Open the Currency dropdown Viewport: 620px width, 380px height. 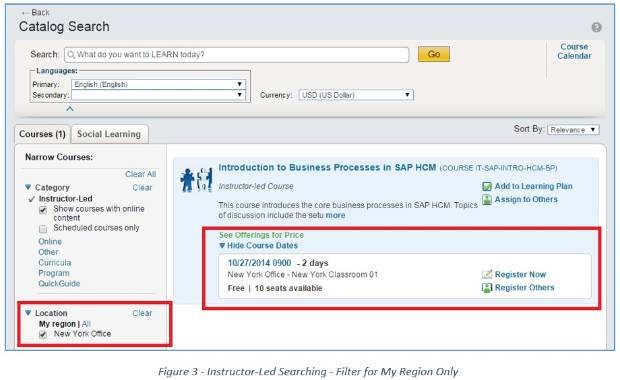[x=356, y=95]
